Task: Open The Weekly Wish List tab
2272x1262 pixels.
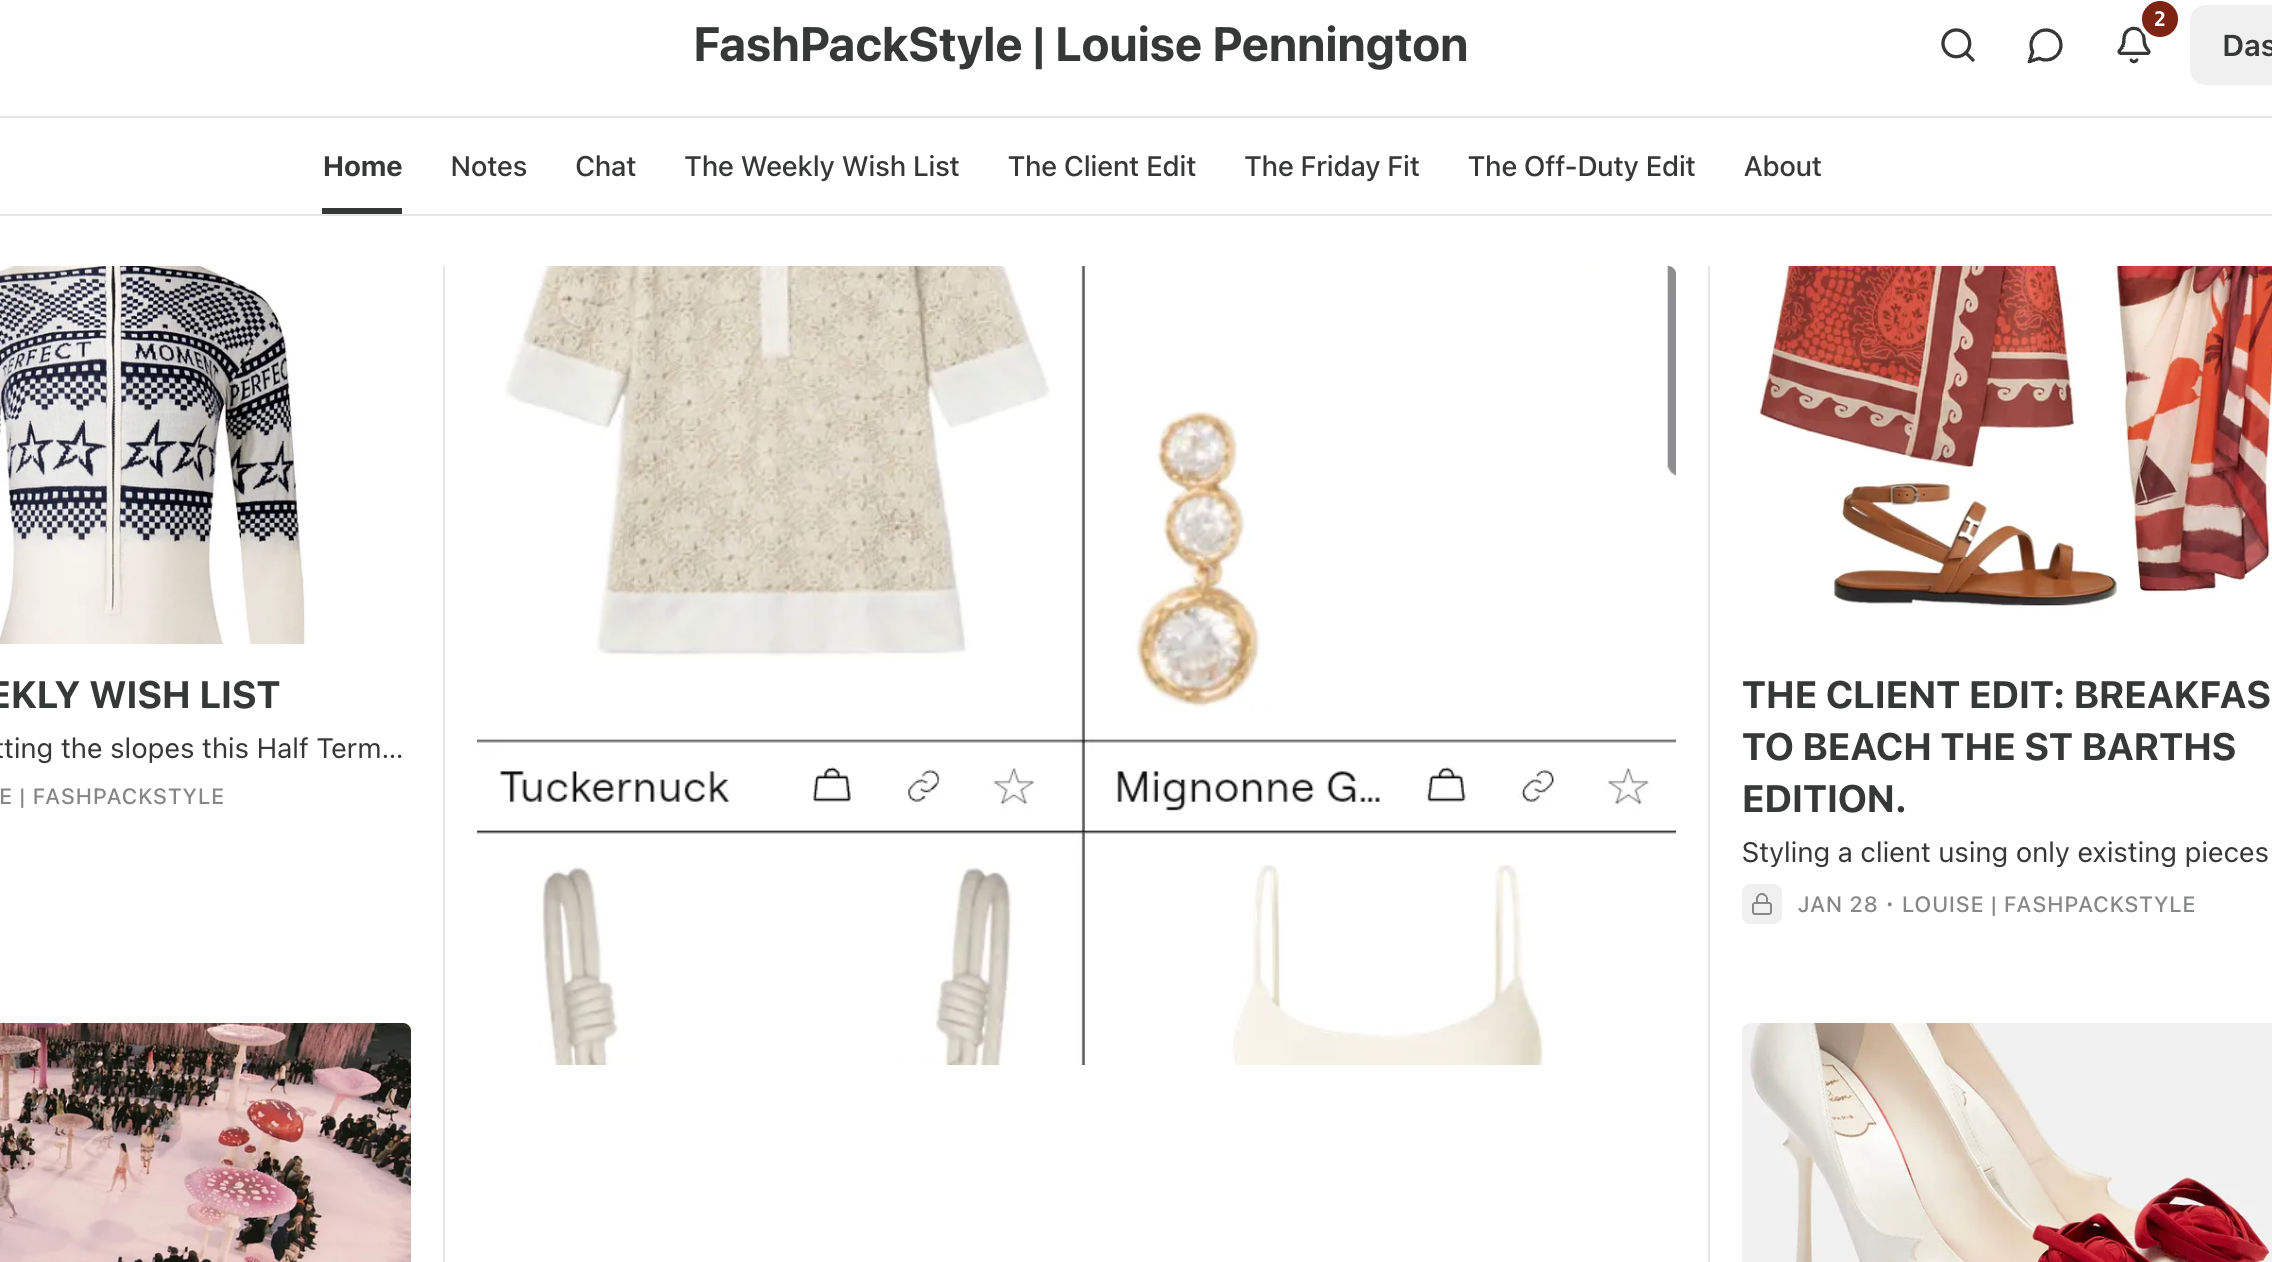Action: [x=821, y=166]
